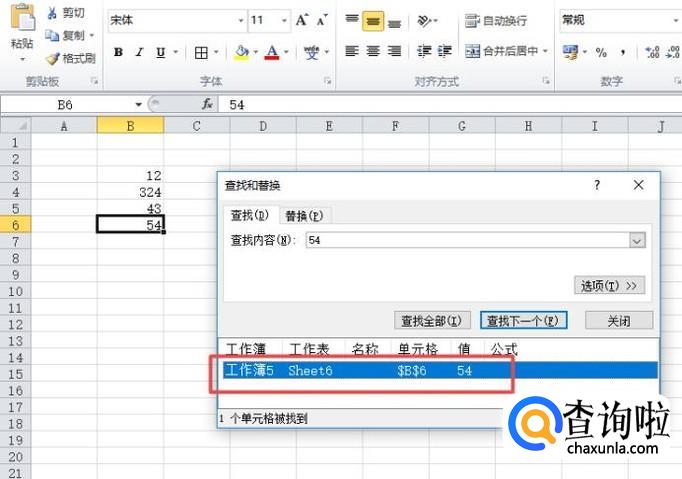Click the Cut (剪切) scissors icon

52,13
